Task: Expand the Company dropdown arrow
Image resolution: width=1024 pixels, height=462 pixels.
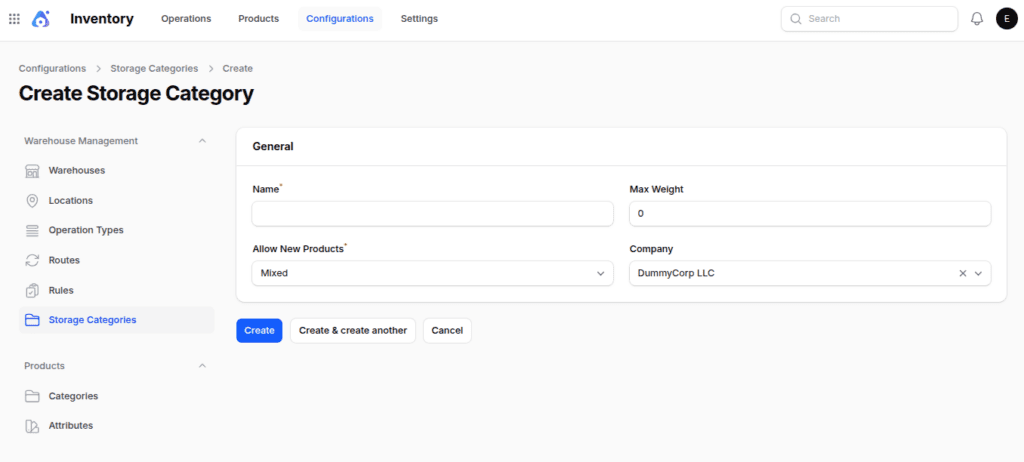Action: [x=978, y=274]
